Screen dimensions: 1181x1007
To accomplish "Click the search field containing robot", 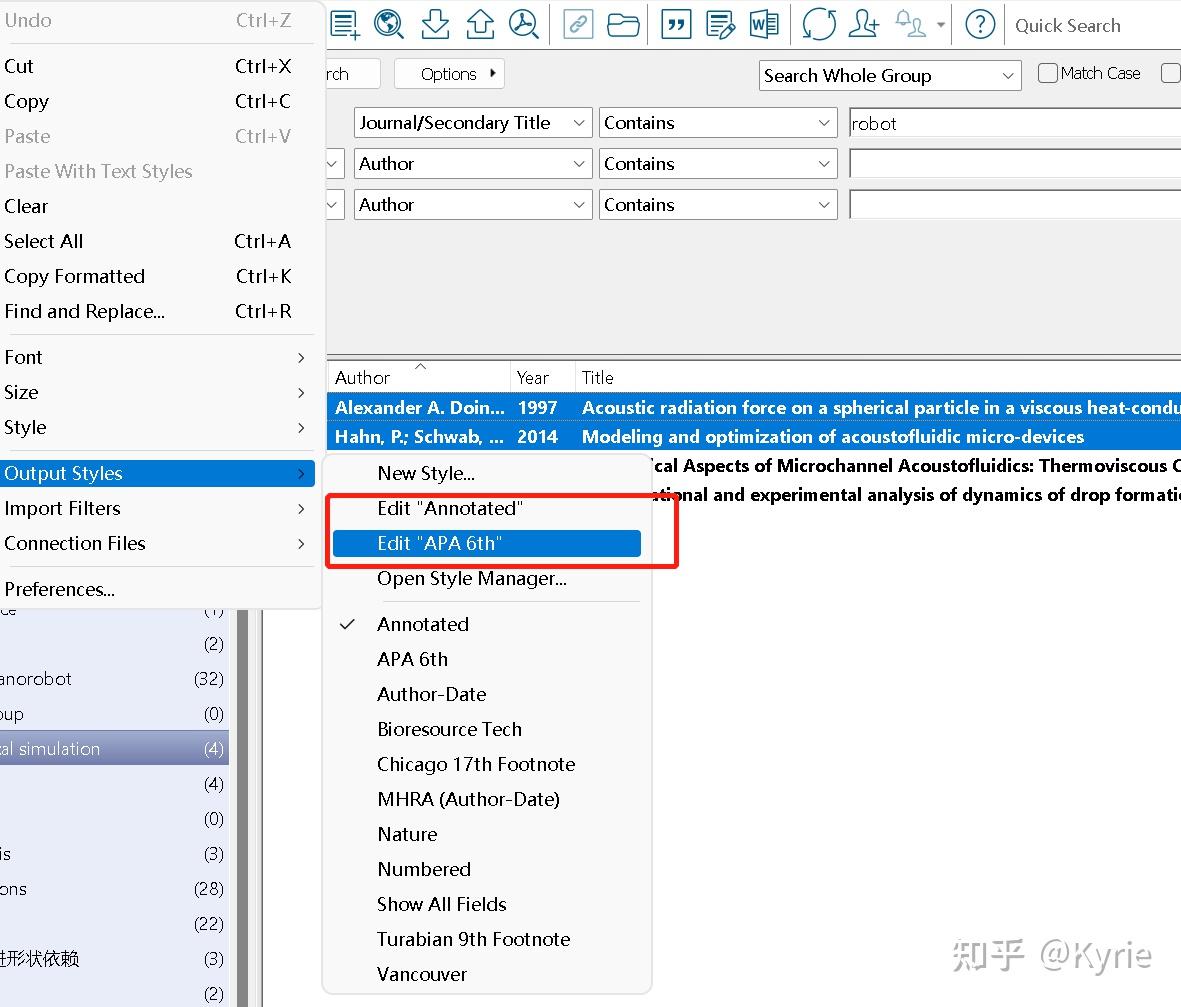I will tap(1015, 123).
